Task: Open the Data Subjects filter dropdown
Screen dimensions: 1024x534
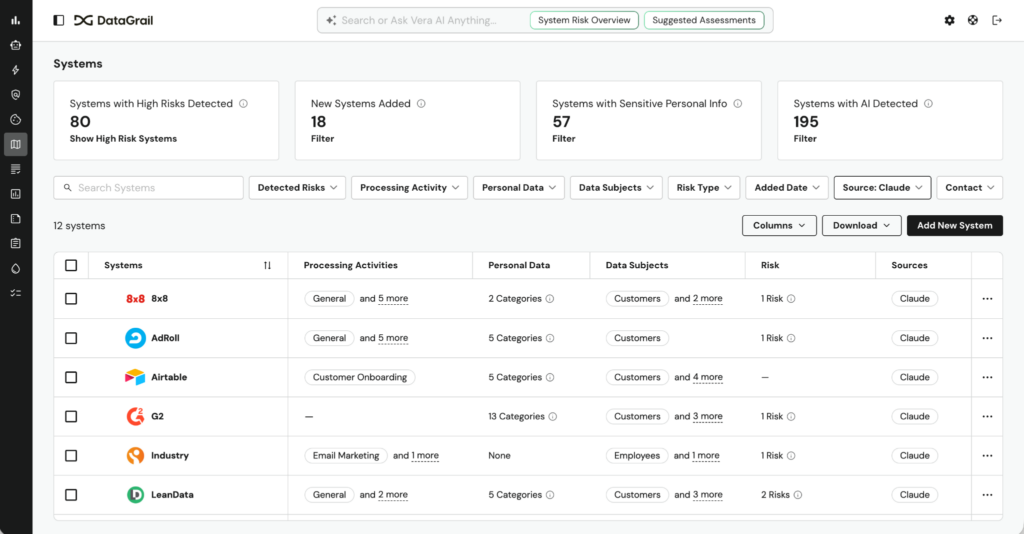Action: (x=616, y=187)
